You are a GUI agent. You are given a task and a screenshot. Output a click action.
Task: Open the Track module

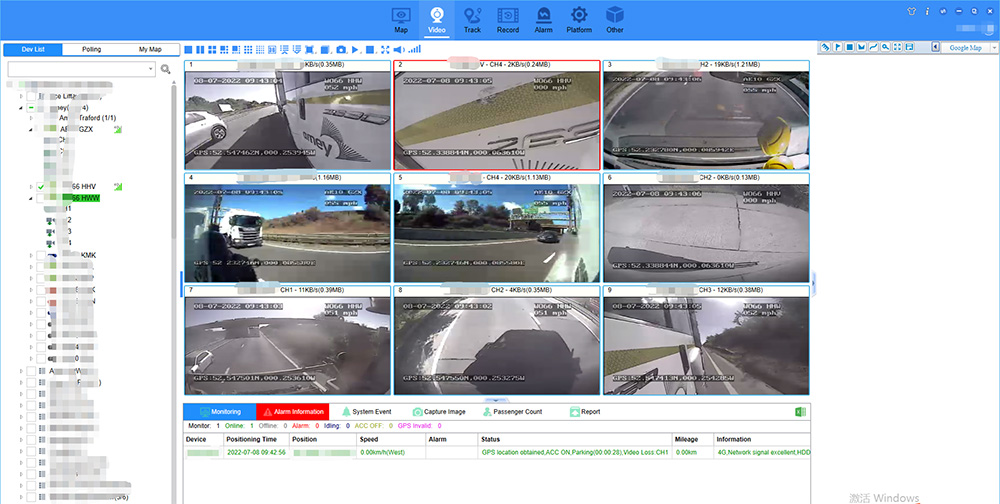coord(472,18)
